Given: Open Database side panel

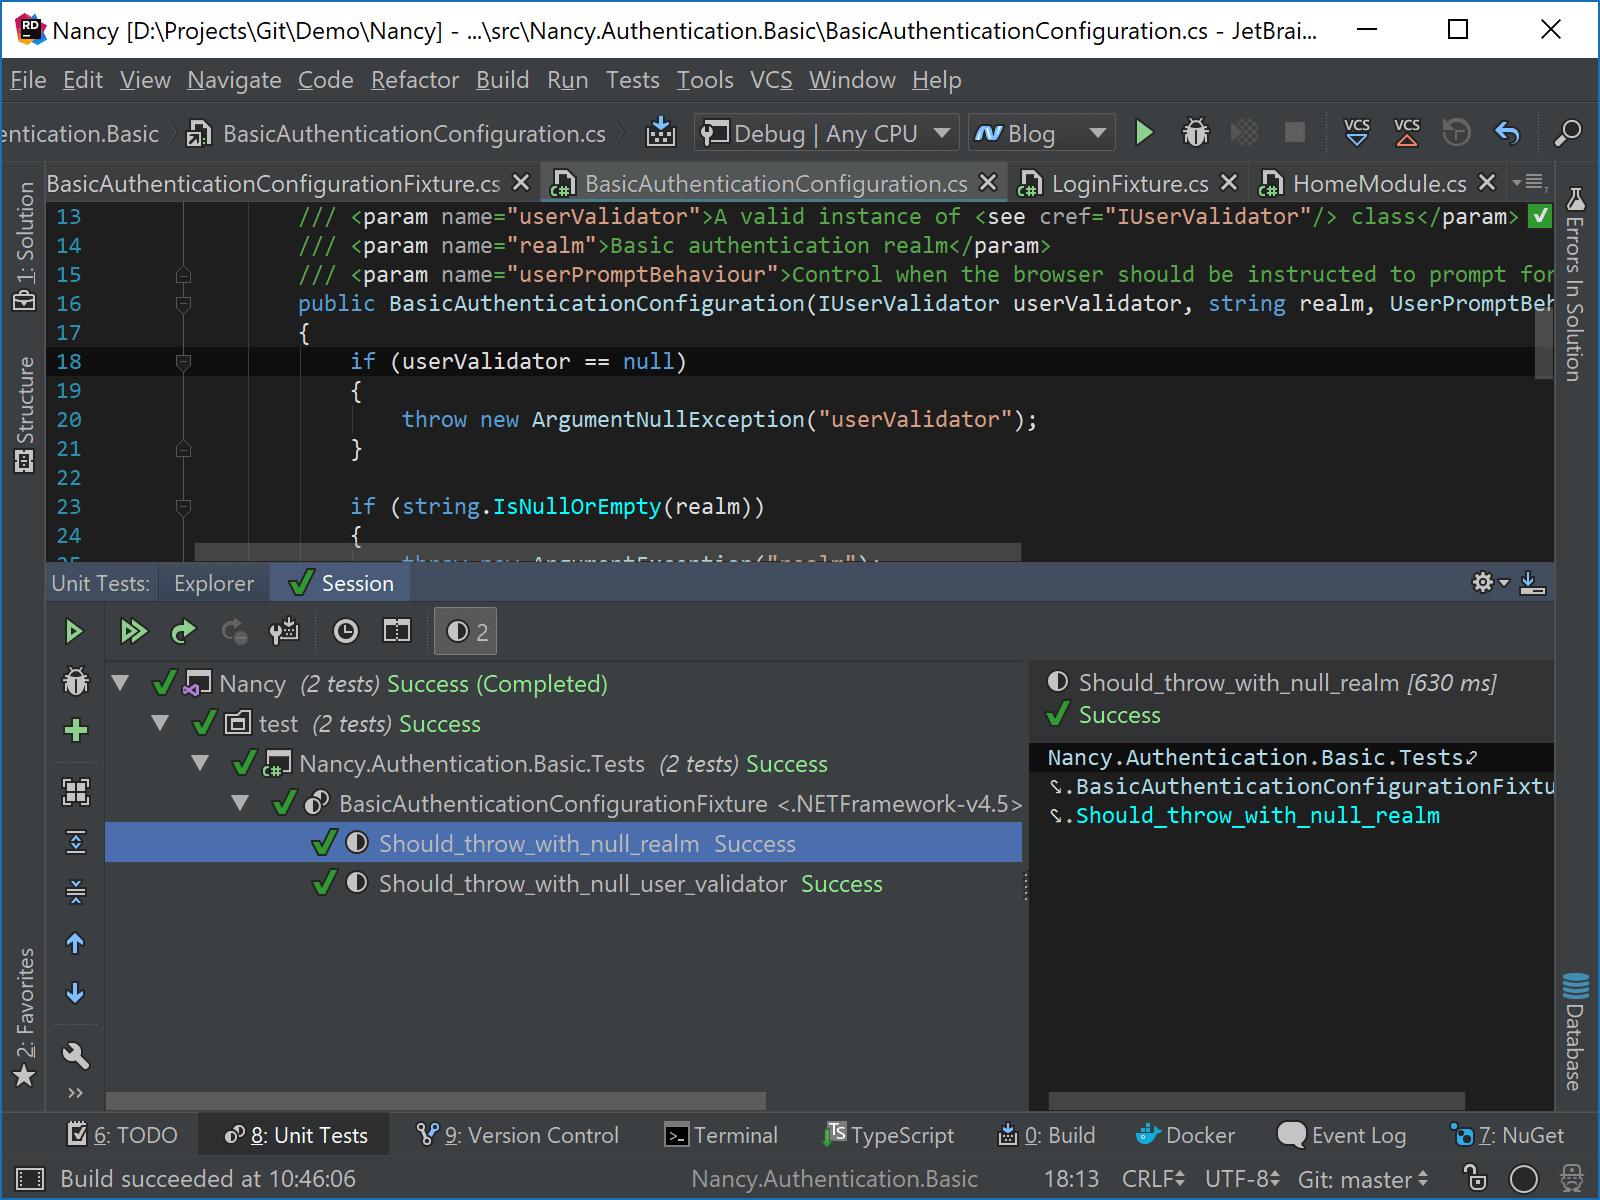Looking at the screenshot, I should 1575,1031.
